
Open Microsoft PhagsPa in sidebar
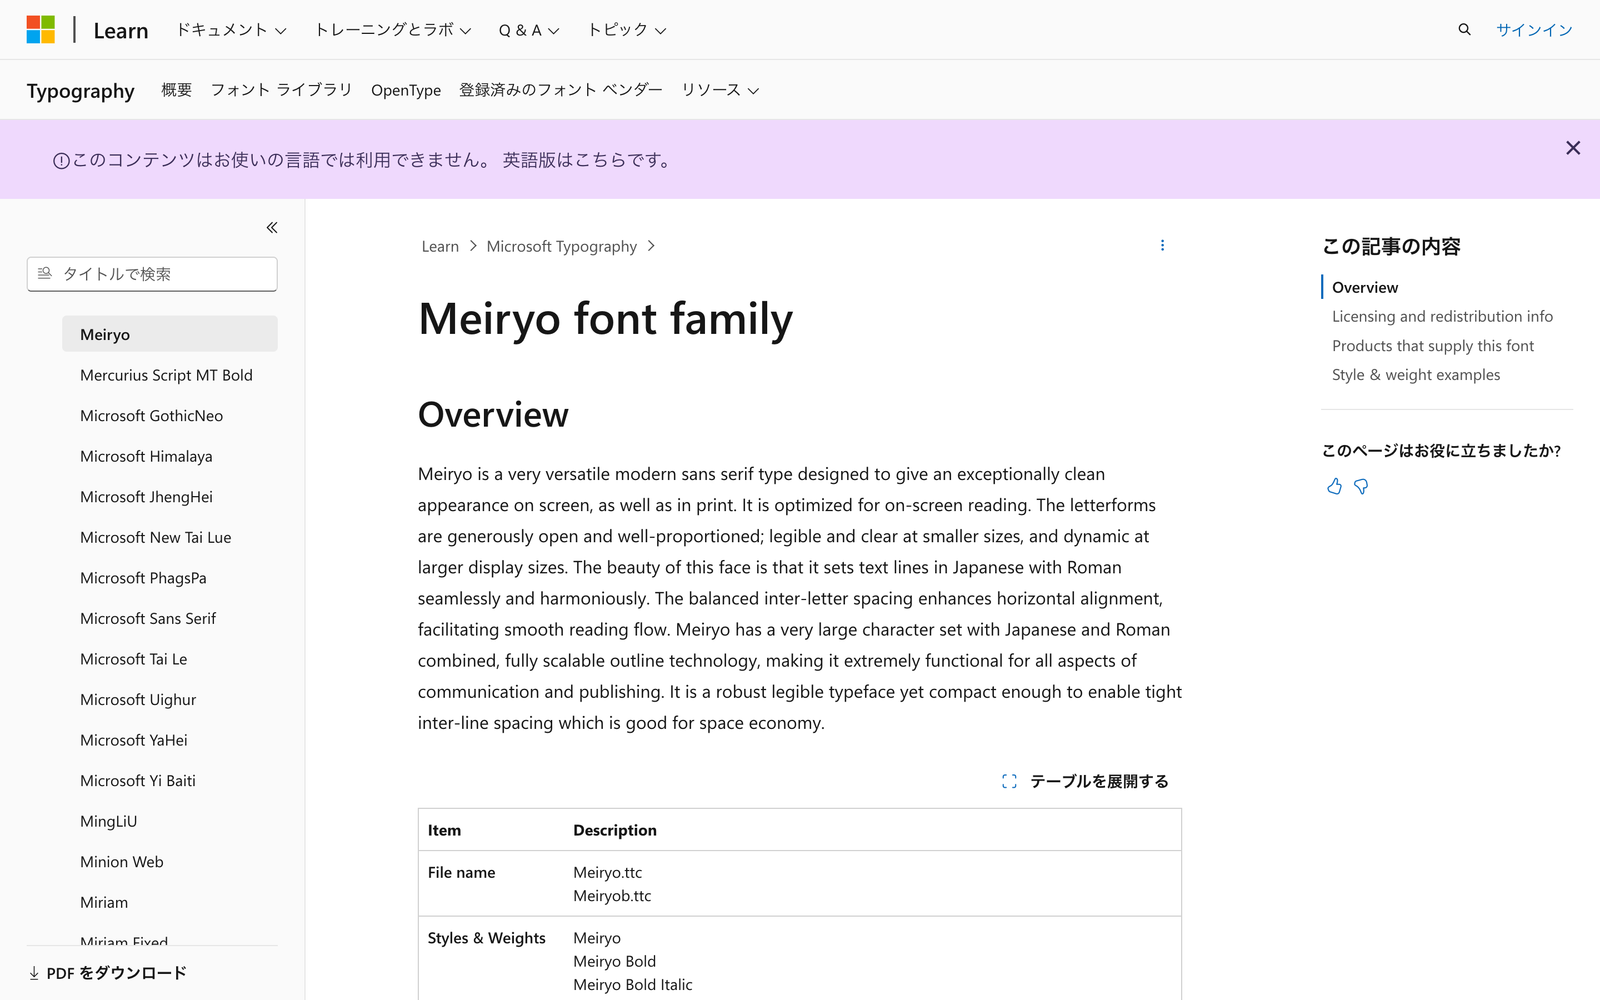click(143, 578)
